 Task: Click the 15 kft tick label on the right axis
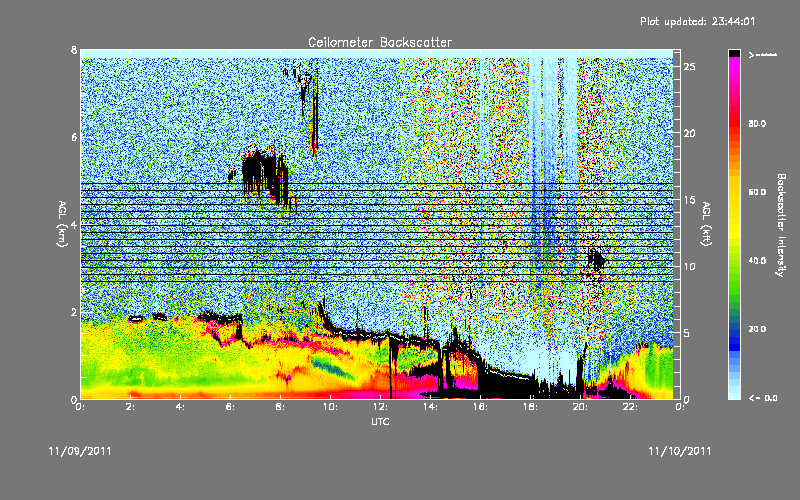(689, 200)
